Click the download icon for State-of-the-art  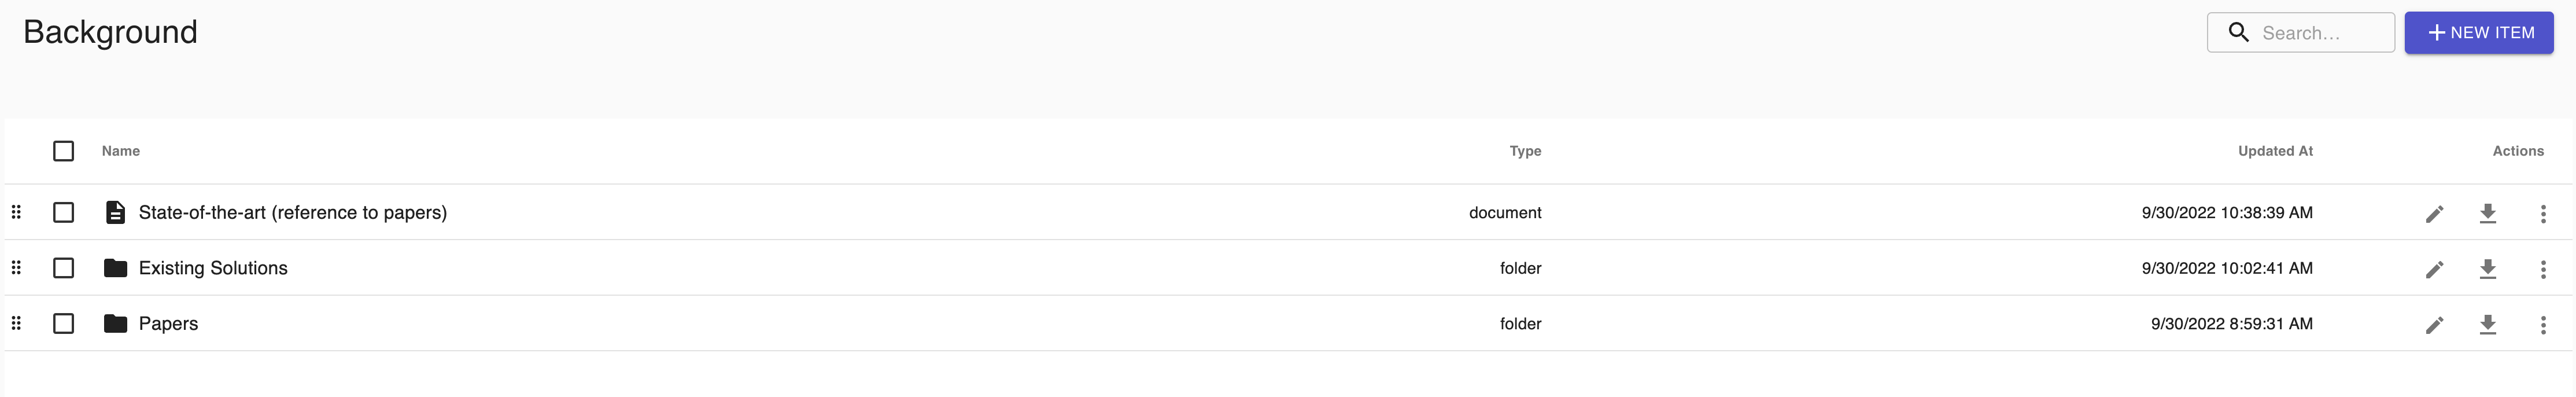pyautogui.click(x=2489, y=212)
